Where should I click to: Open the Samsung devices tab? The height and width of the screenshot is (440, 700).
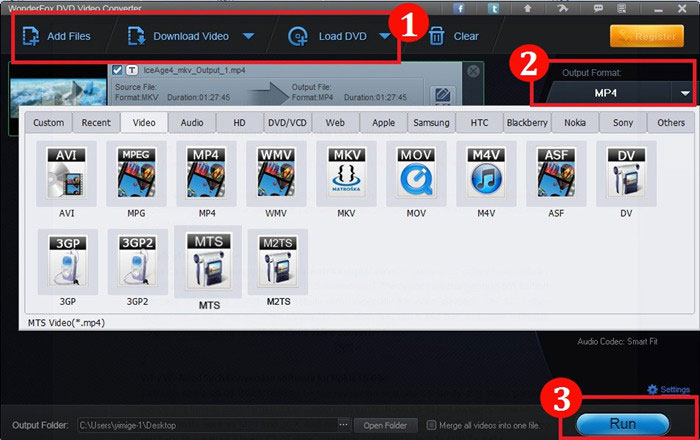click(x=431, y=123)
